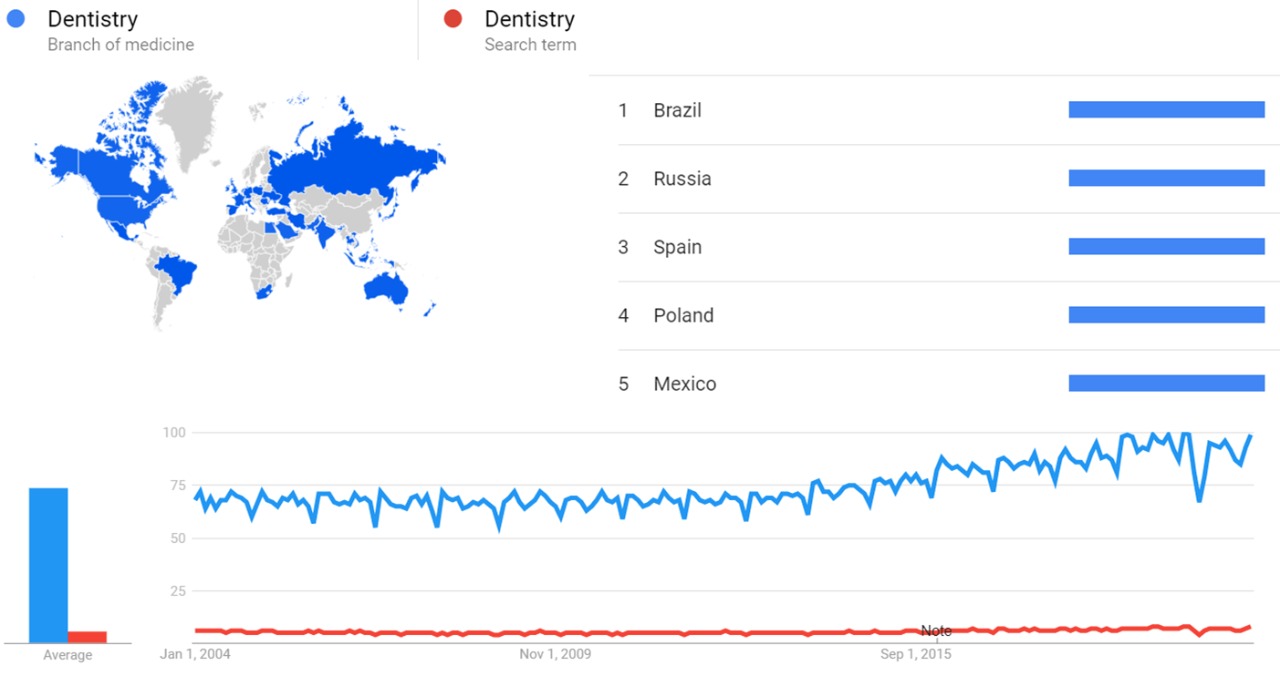
Task: Click the Sep 1, 2015 axis label
Action: pos(915,655)
